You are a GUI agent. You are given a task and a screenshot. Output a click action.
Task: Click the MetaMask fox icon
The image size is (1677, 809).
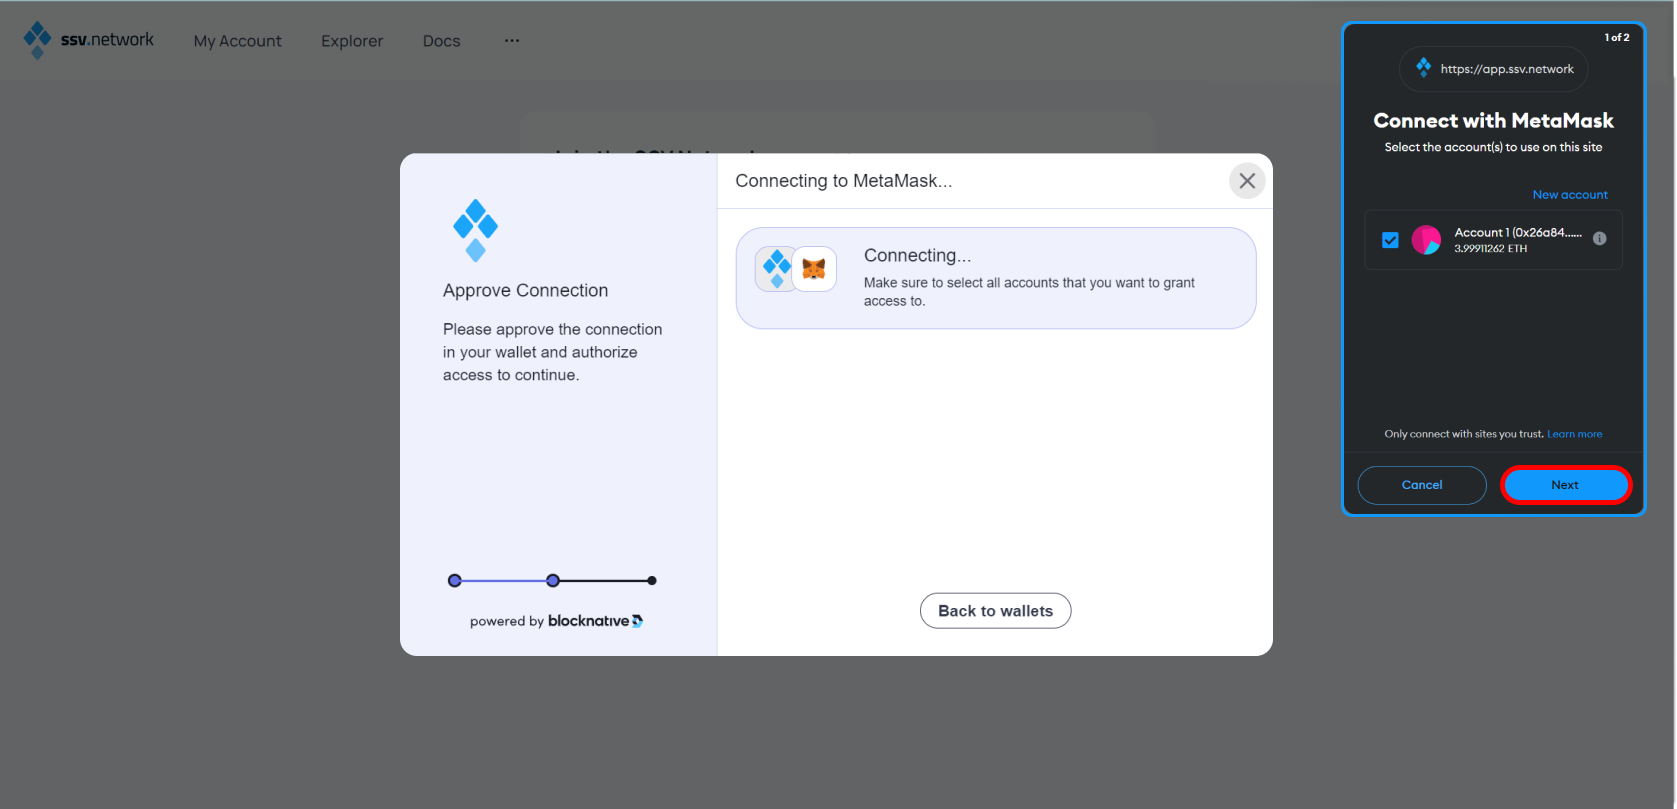(815, 269)
